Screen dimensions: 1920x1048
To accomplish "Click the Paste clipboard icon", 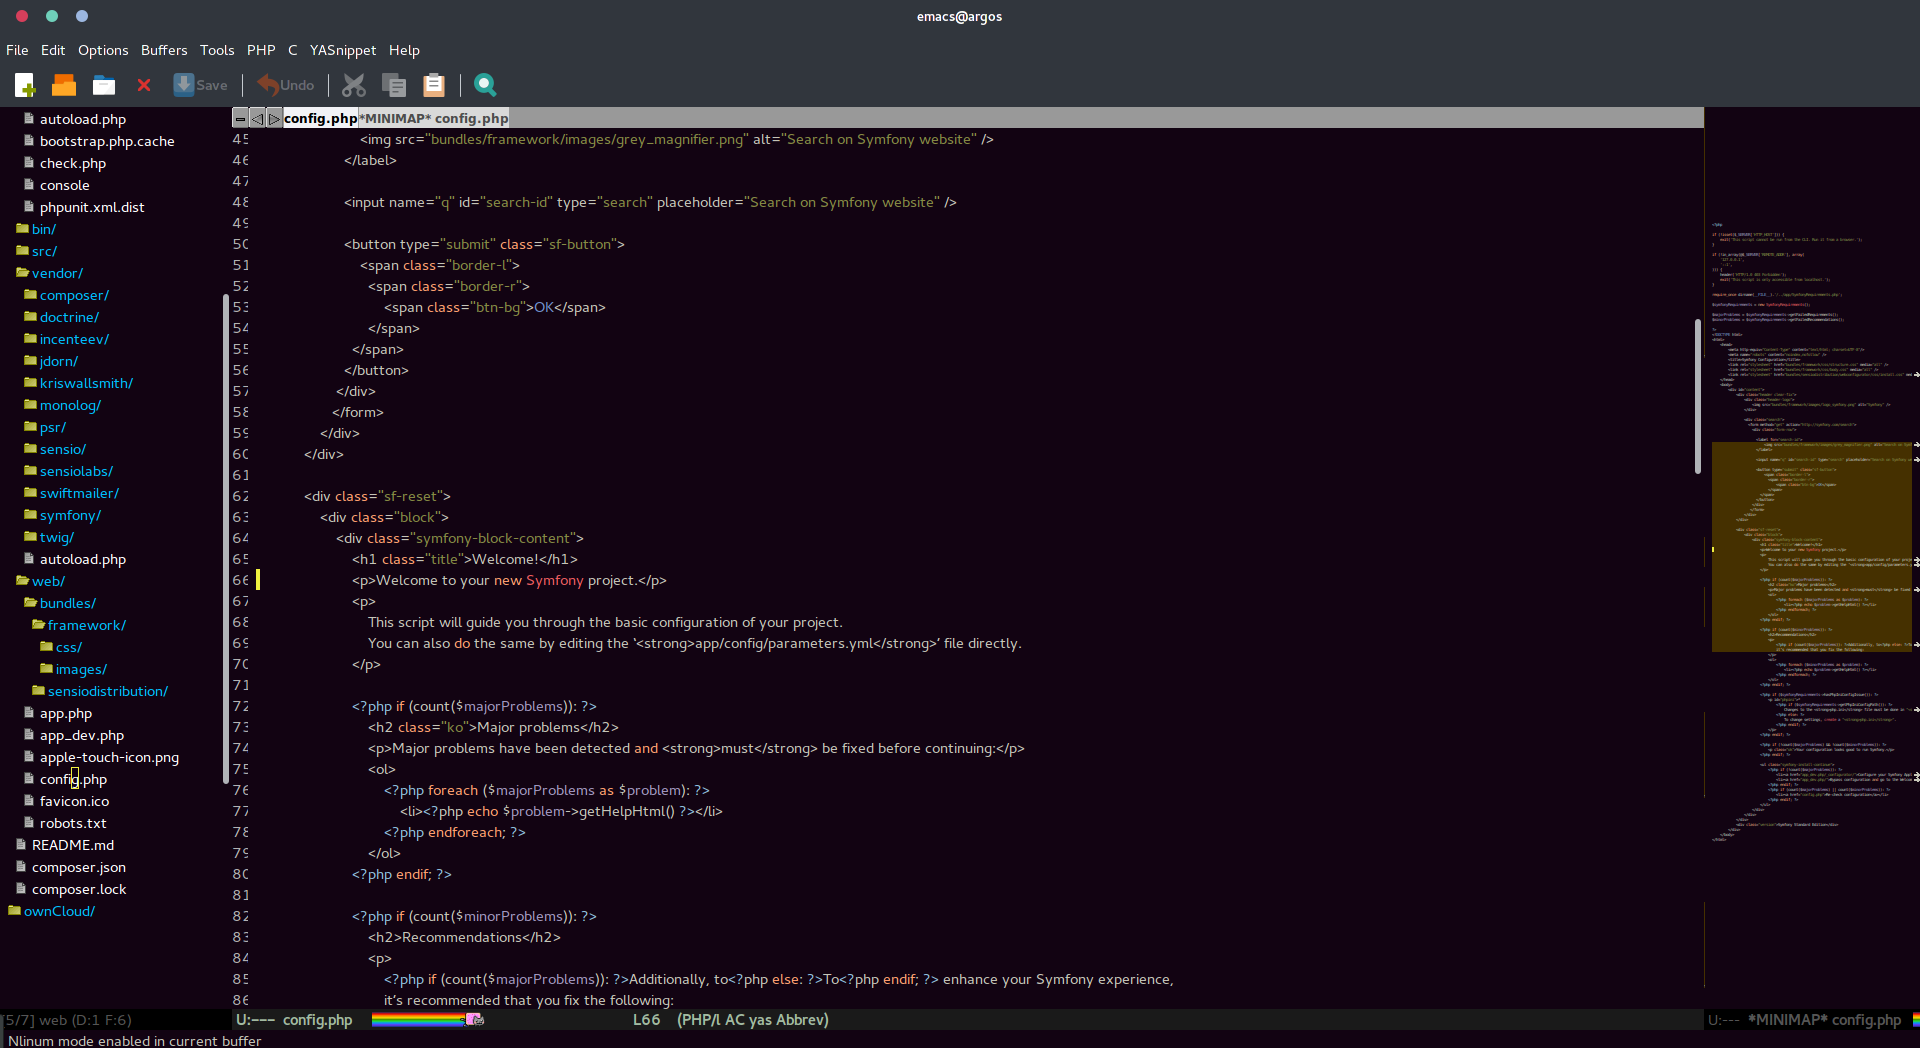I will coord(434,85).
